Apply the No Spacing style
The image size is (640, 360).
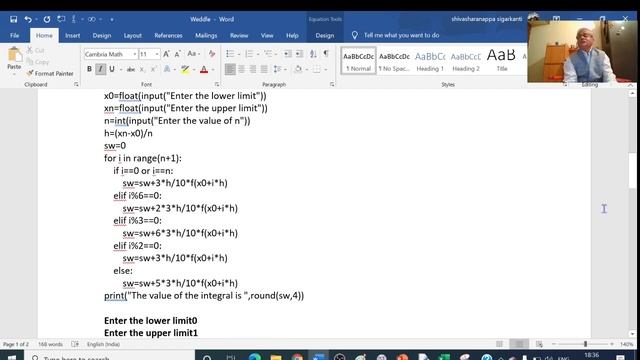394,61
